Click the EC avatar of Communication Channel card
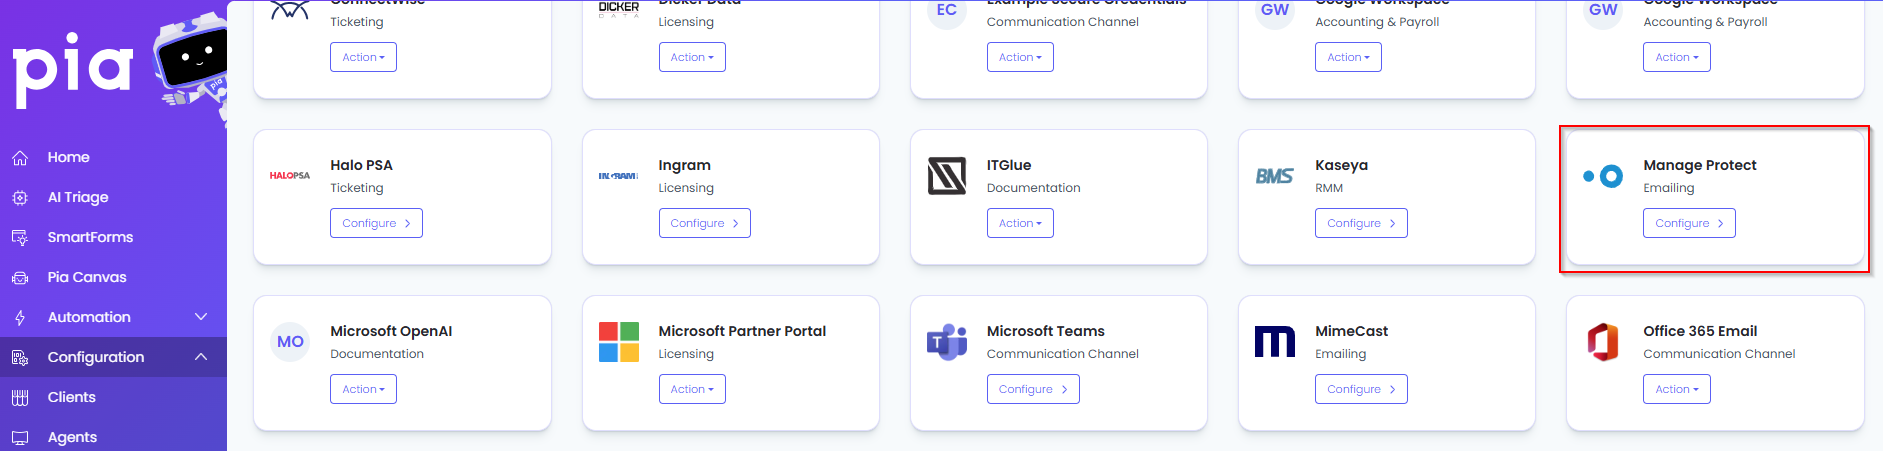1883x451 pixels. click(x=946, y=11)
